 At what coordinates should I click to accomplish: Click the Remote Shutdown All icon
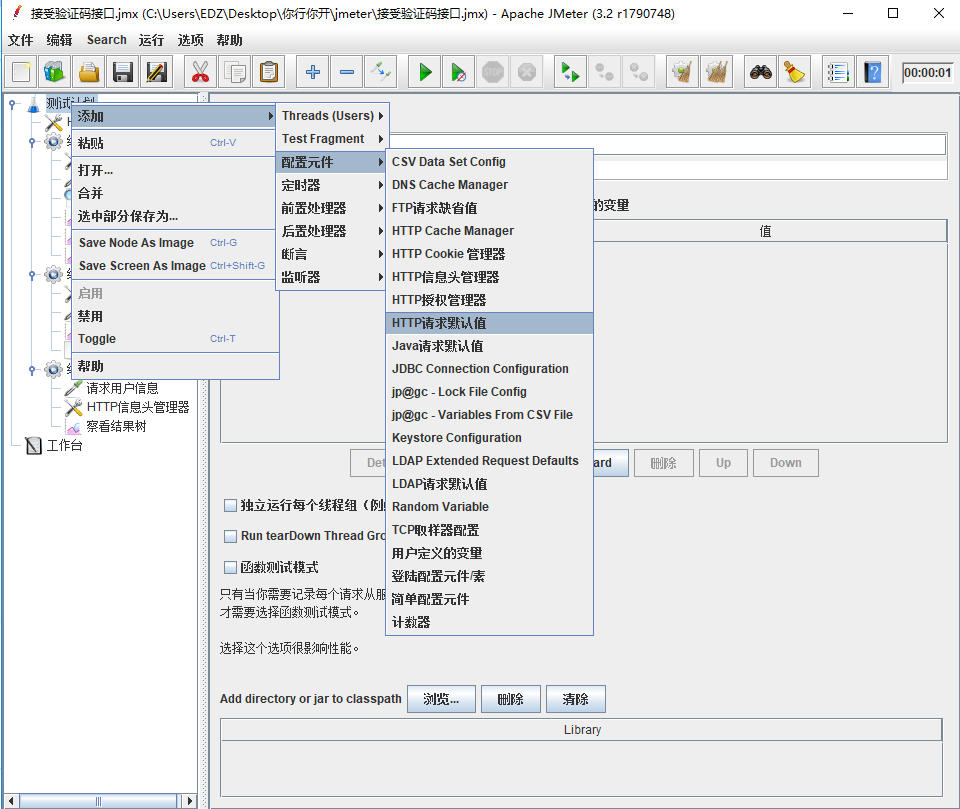[x=639, y=72]
